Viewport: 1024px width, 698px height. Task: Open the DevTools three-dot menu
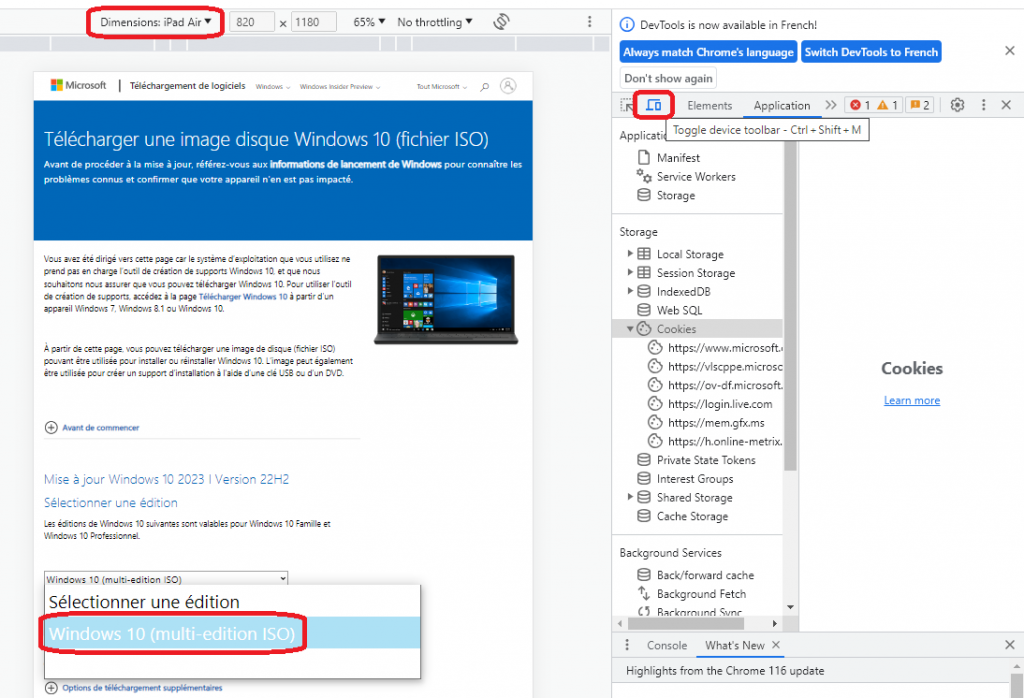(983, 105)
